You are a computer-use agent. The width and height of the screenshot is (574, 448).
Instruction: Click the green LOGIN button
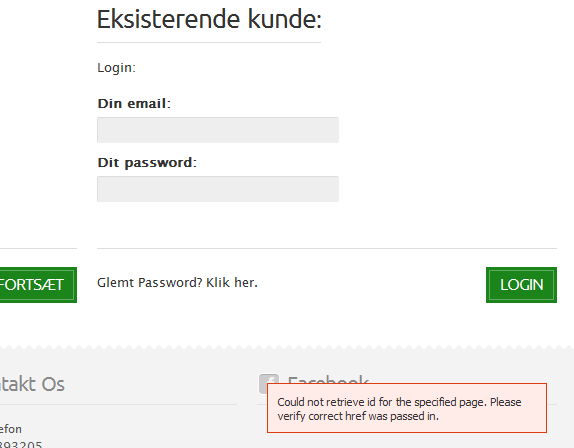coord(521,285)
